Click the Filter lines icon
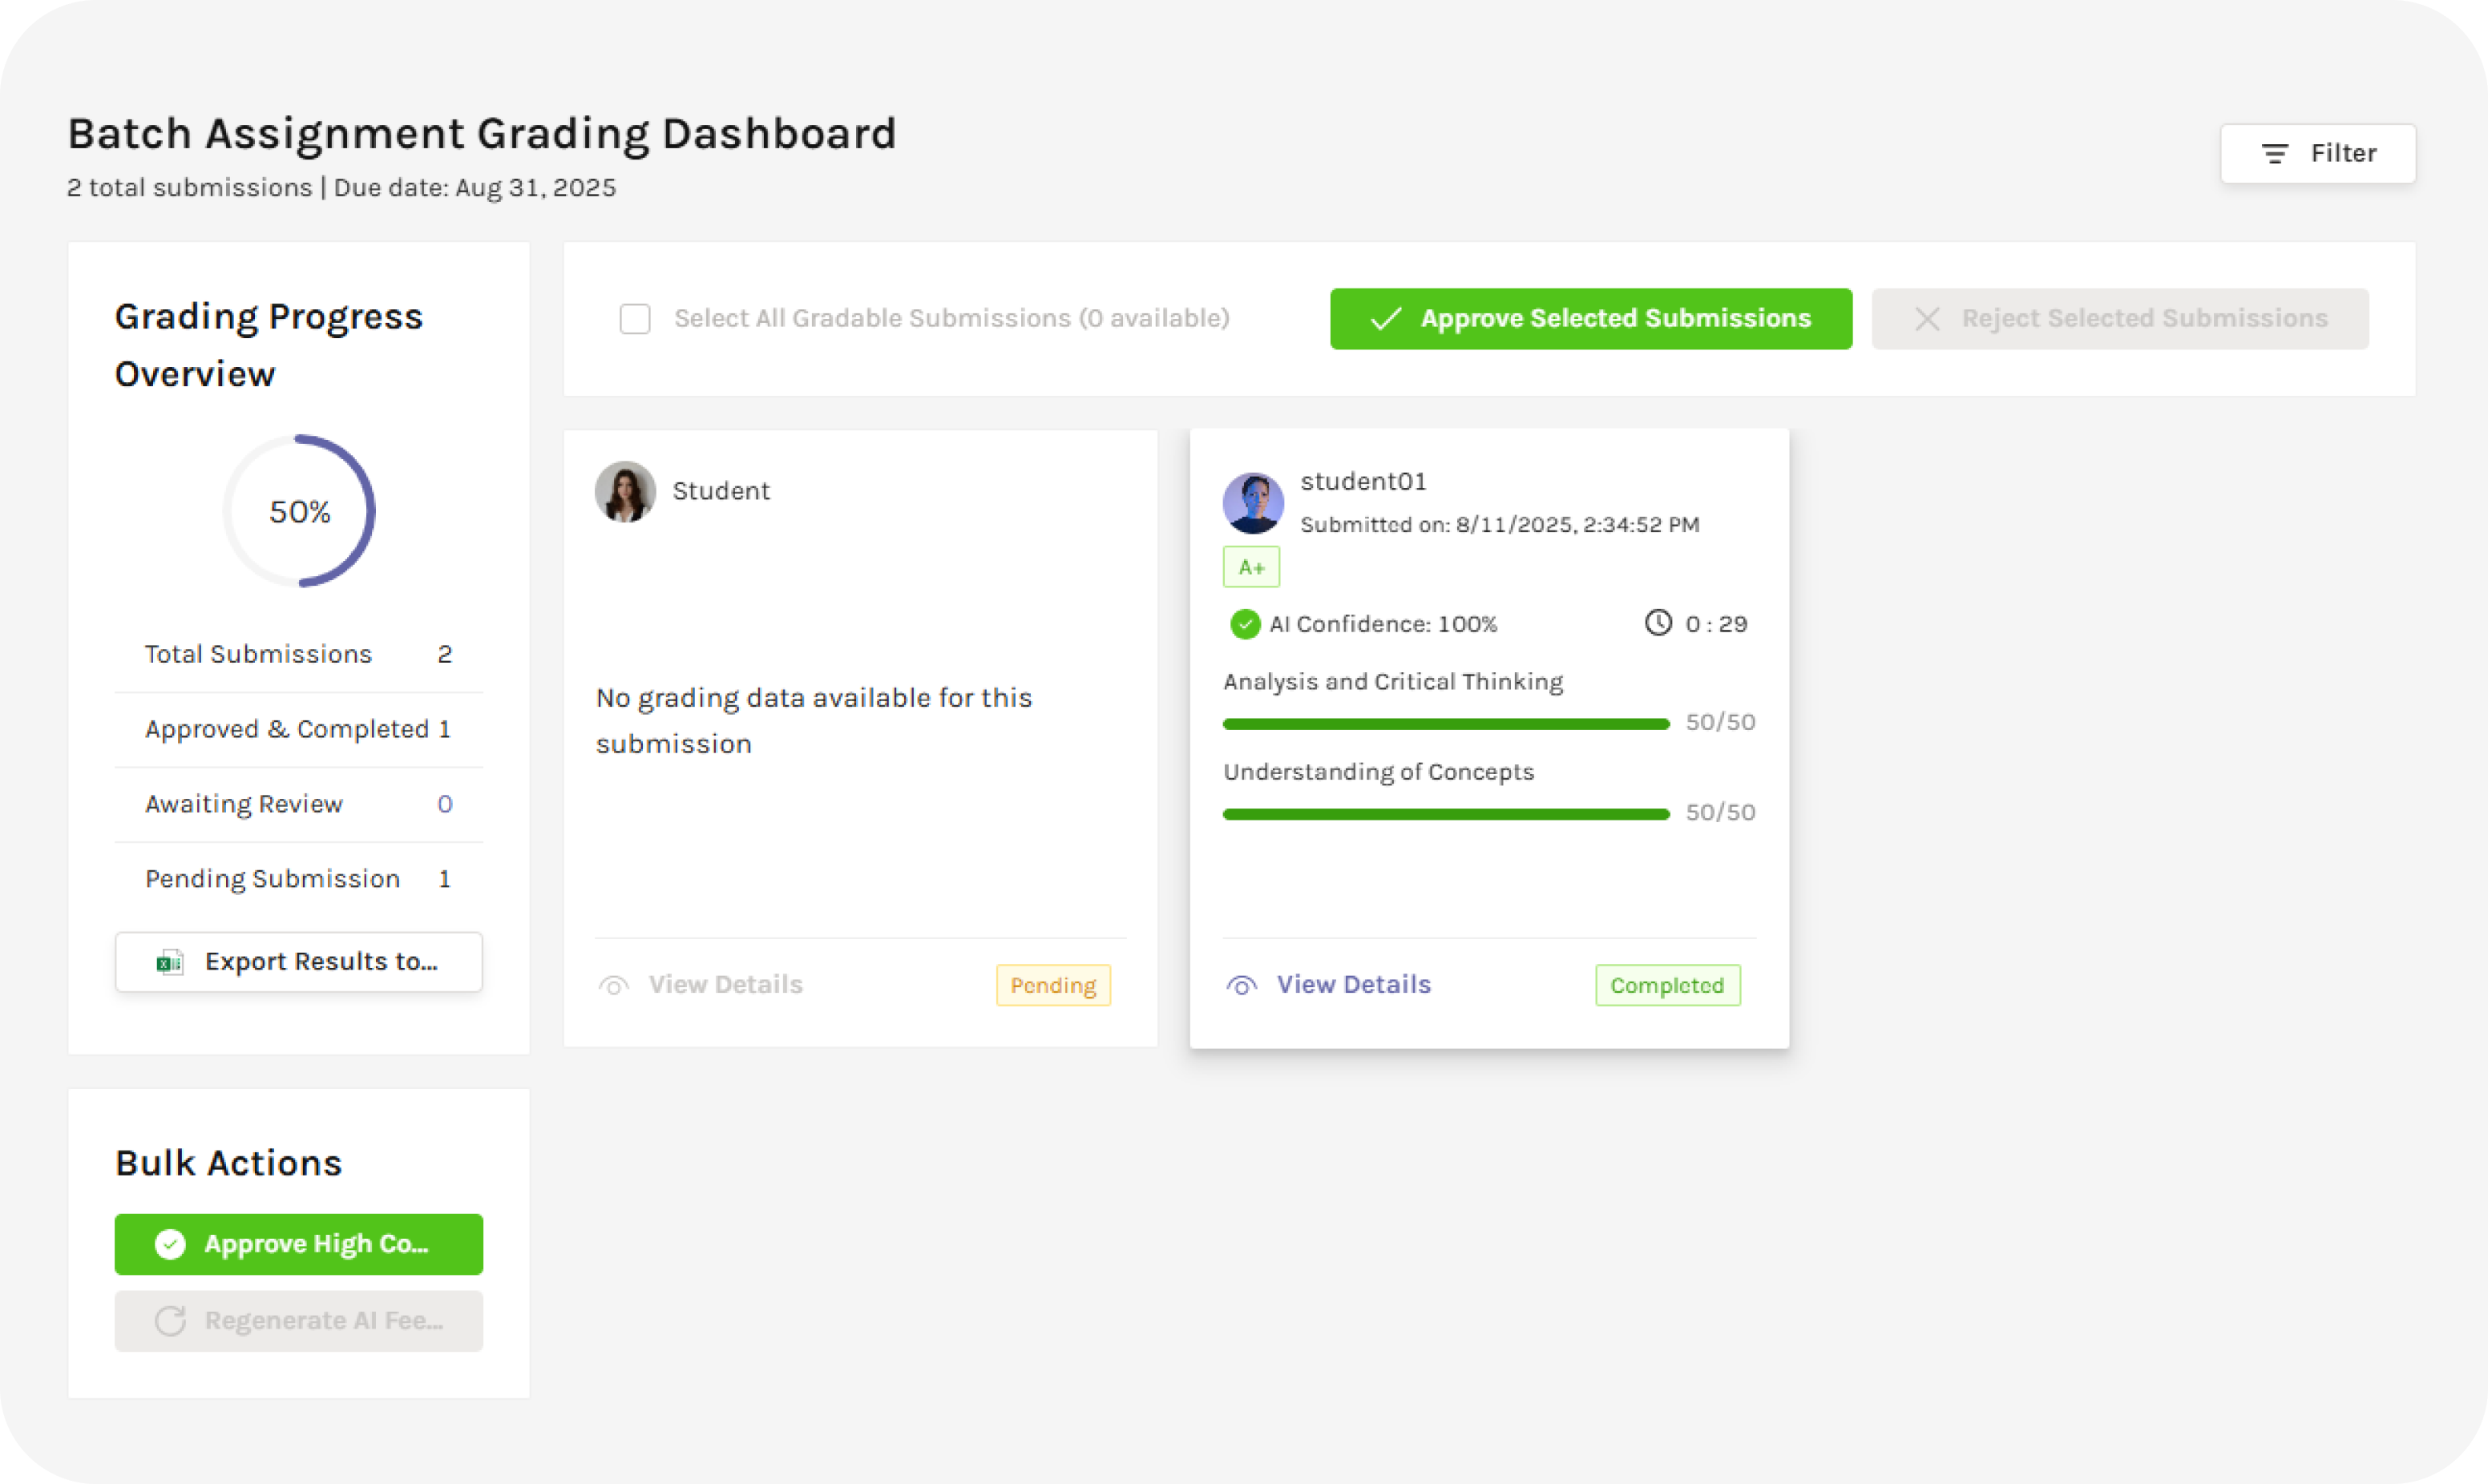Image resolution: width=2488 pixels, height=1484 pixels. click(x=2274, y=154)
